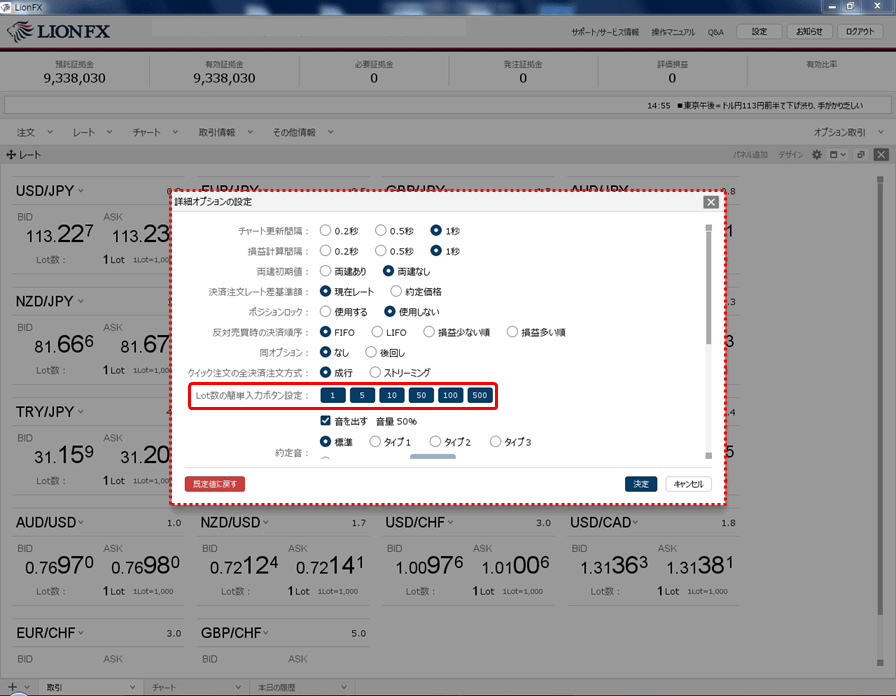Click the plus icon in the bottom bar
The height and width of the screenshot is (696, 896).
coord(13,687)
